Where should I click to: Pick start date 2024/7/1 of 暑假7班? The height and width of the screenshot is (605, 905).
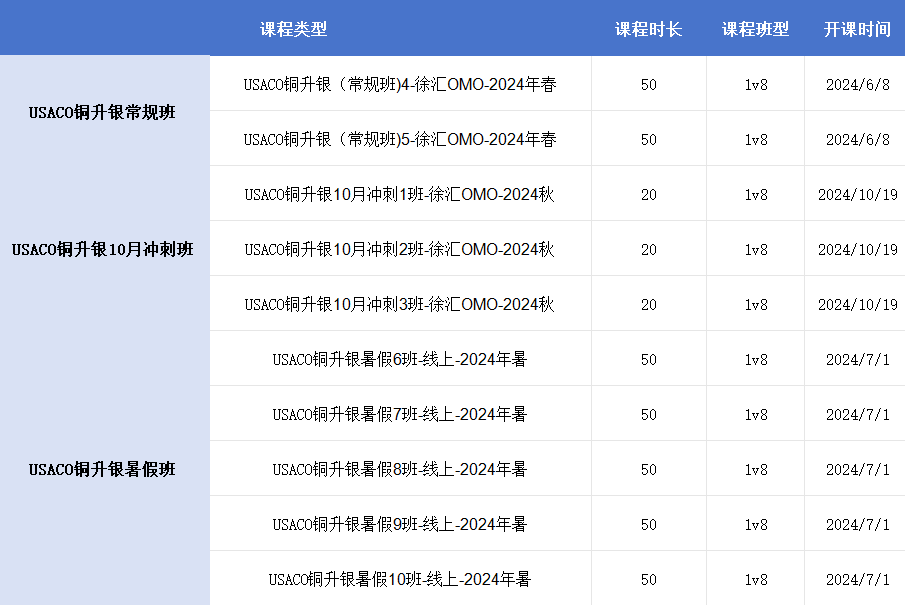pyautogui.click(x=858, y=414)
